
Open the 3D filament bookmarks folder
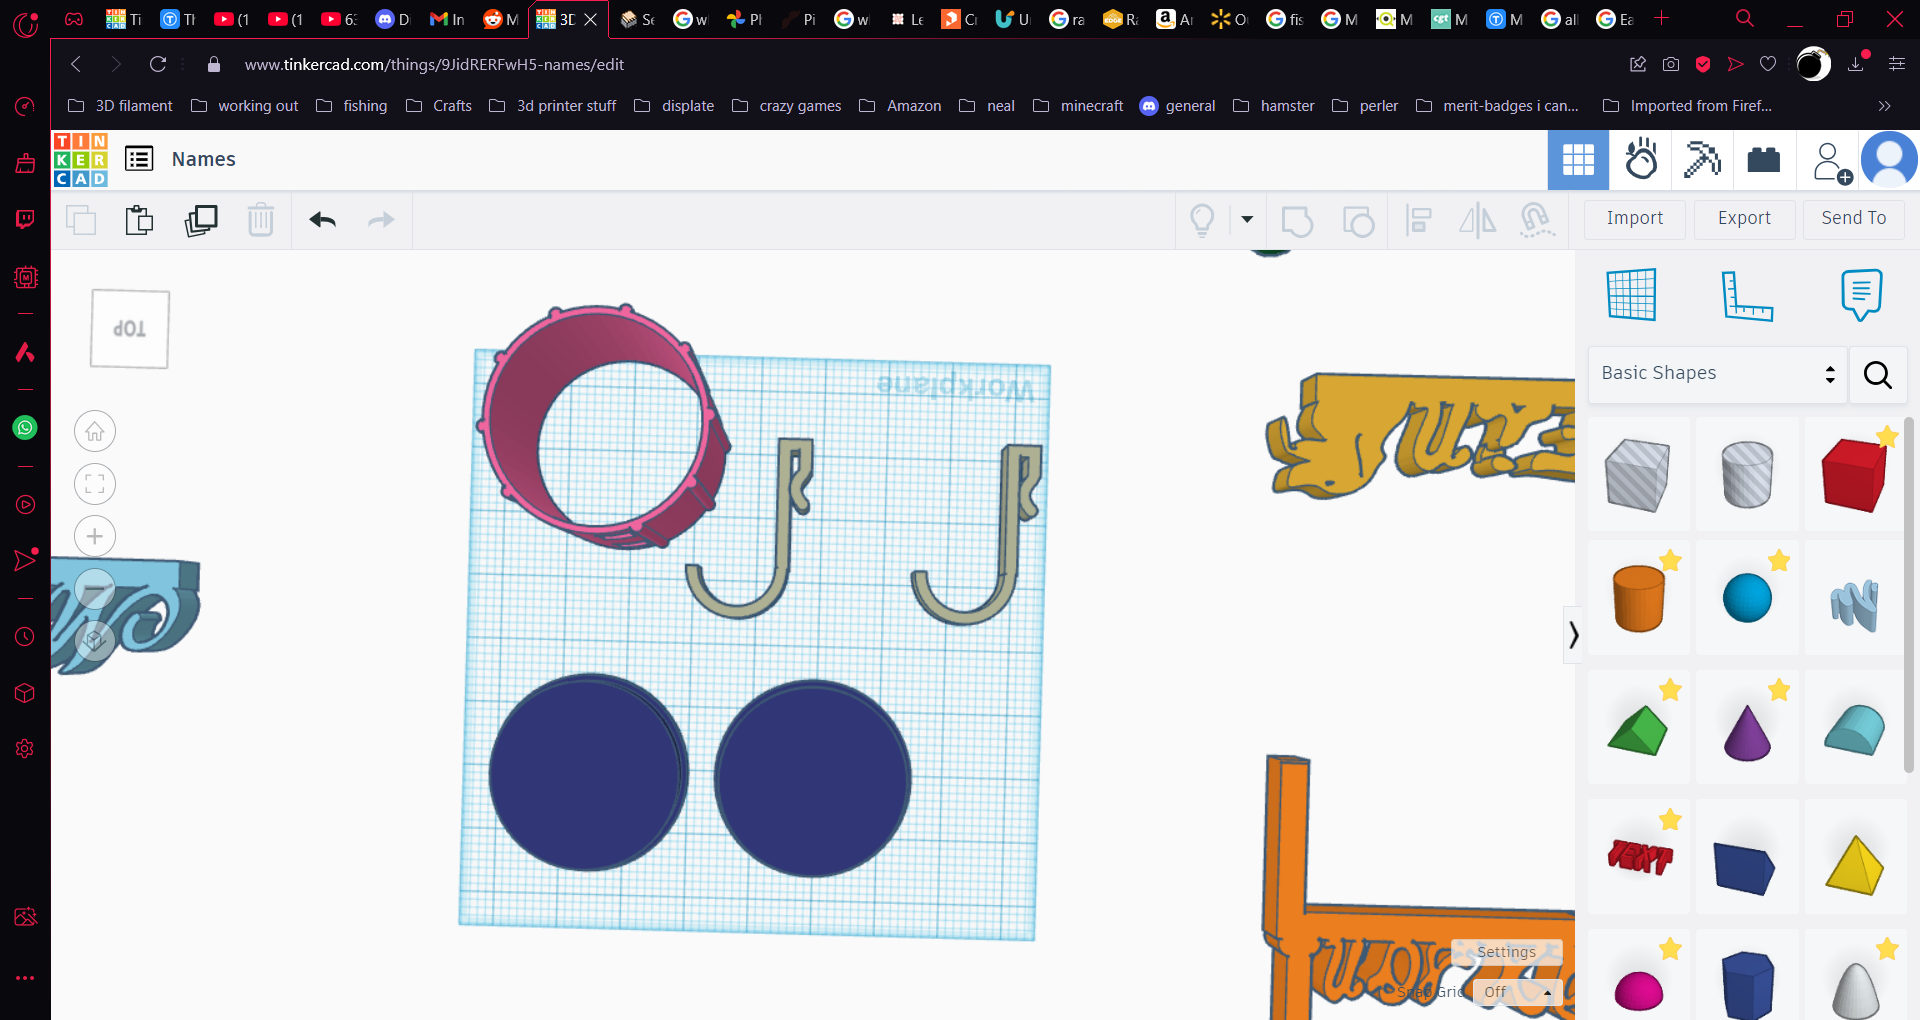coord(120,106)
